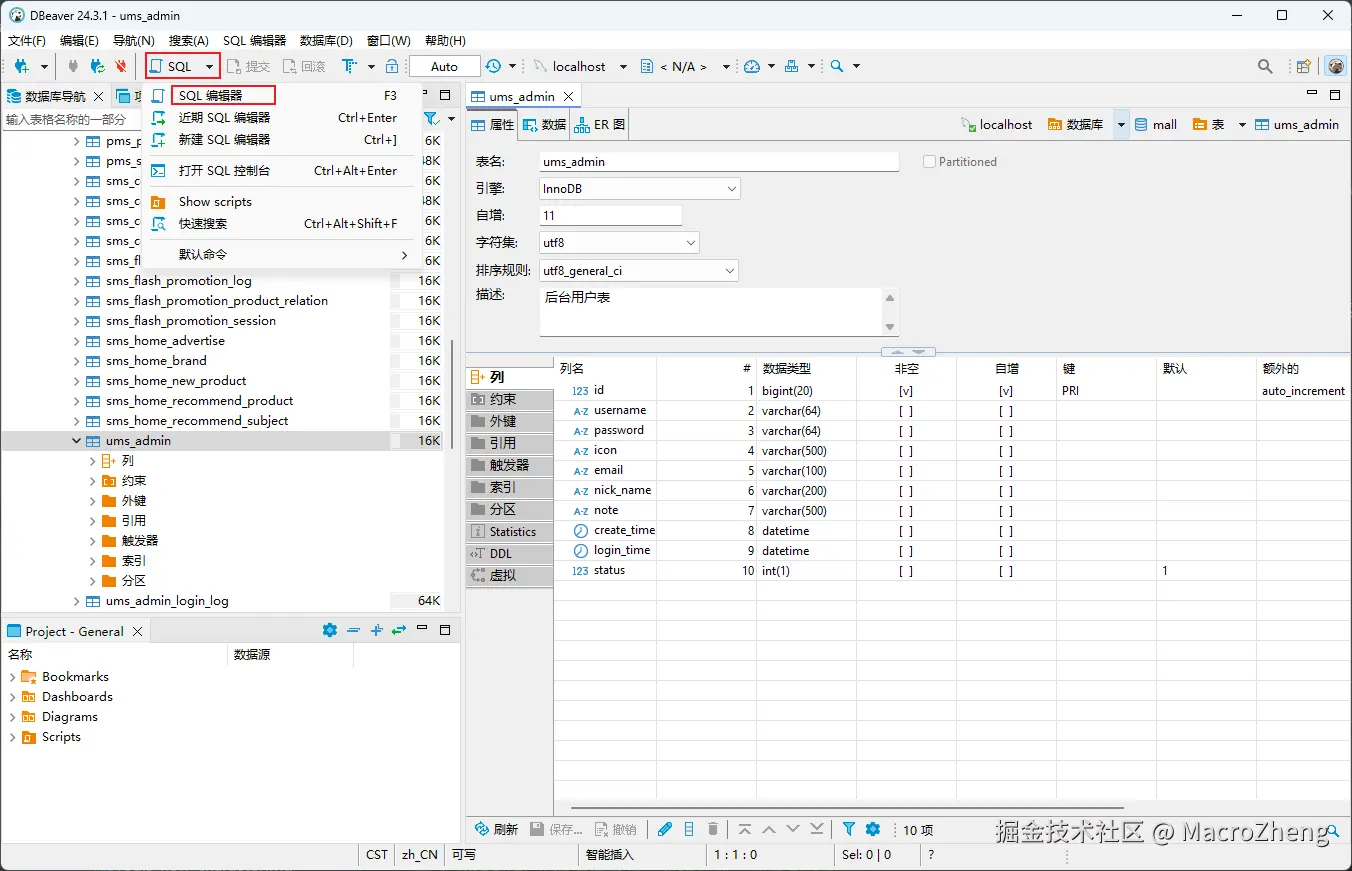Toggle 非空 checkbox for nick_name row
The width and height of the screenshot is (1352, 871).
pyautogui.click(x=906, y=491)
